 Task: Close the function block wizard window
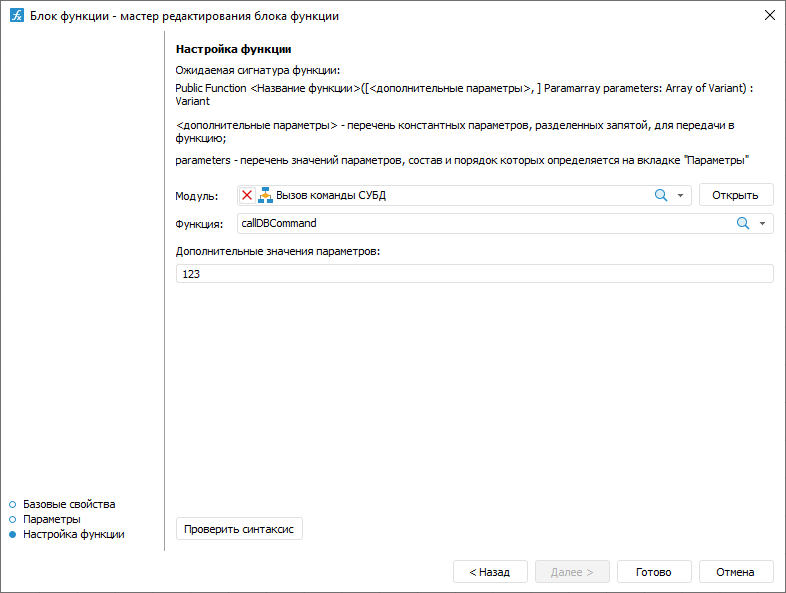pos(769,16)
